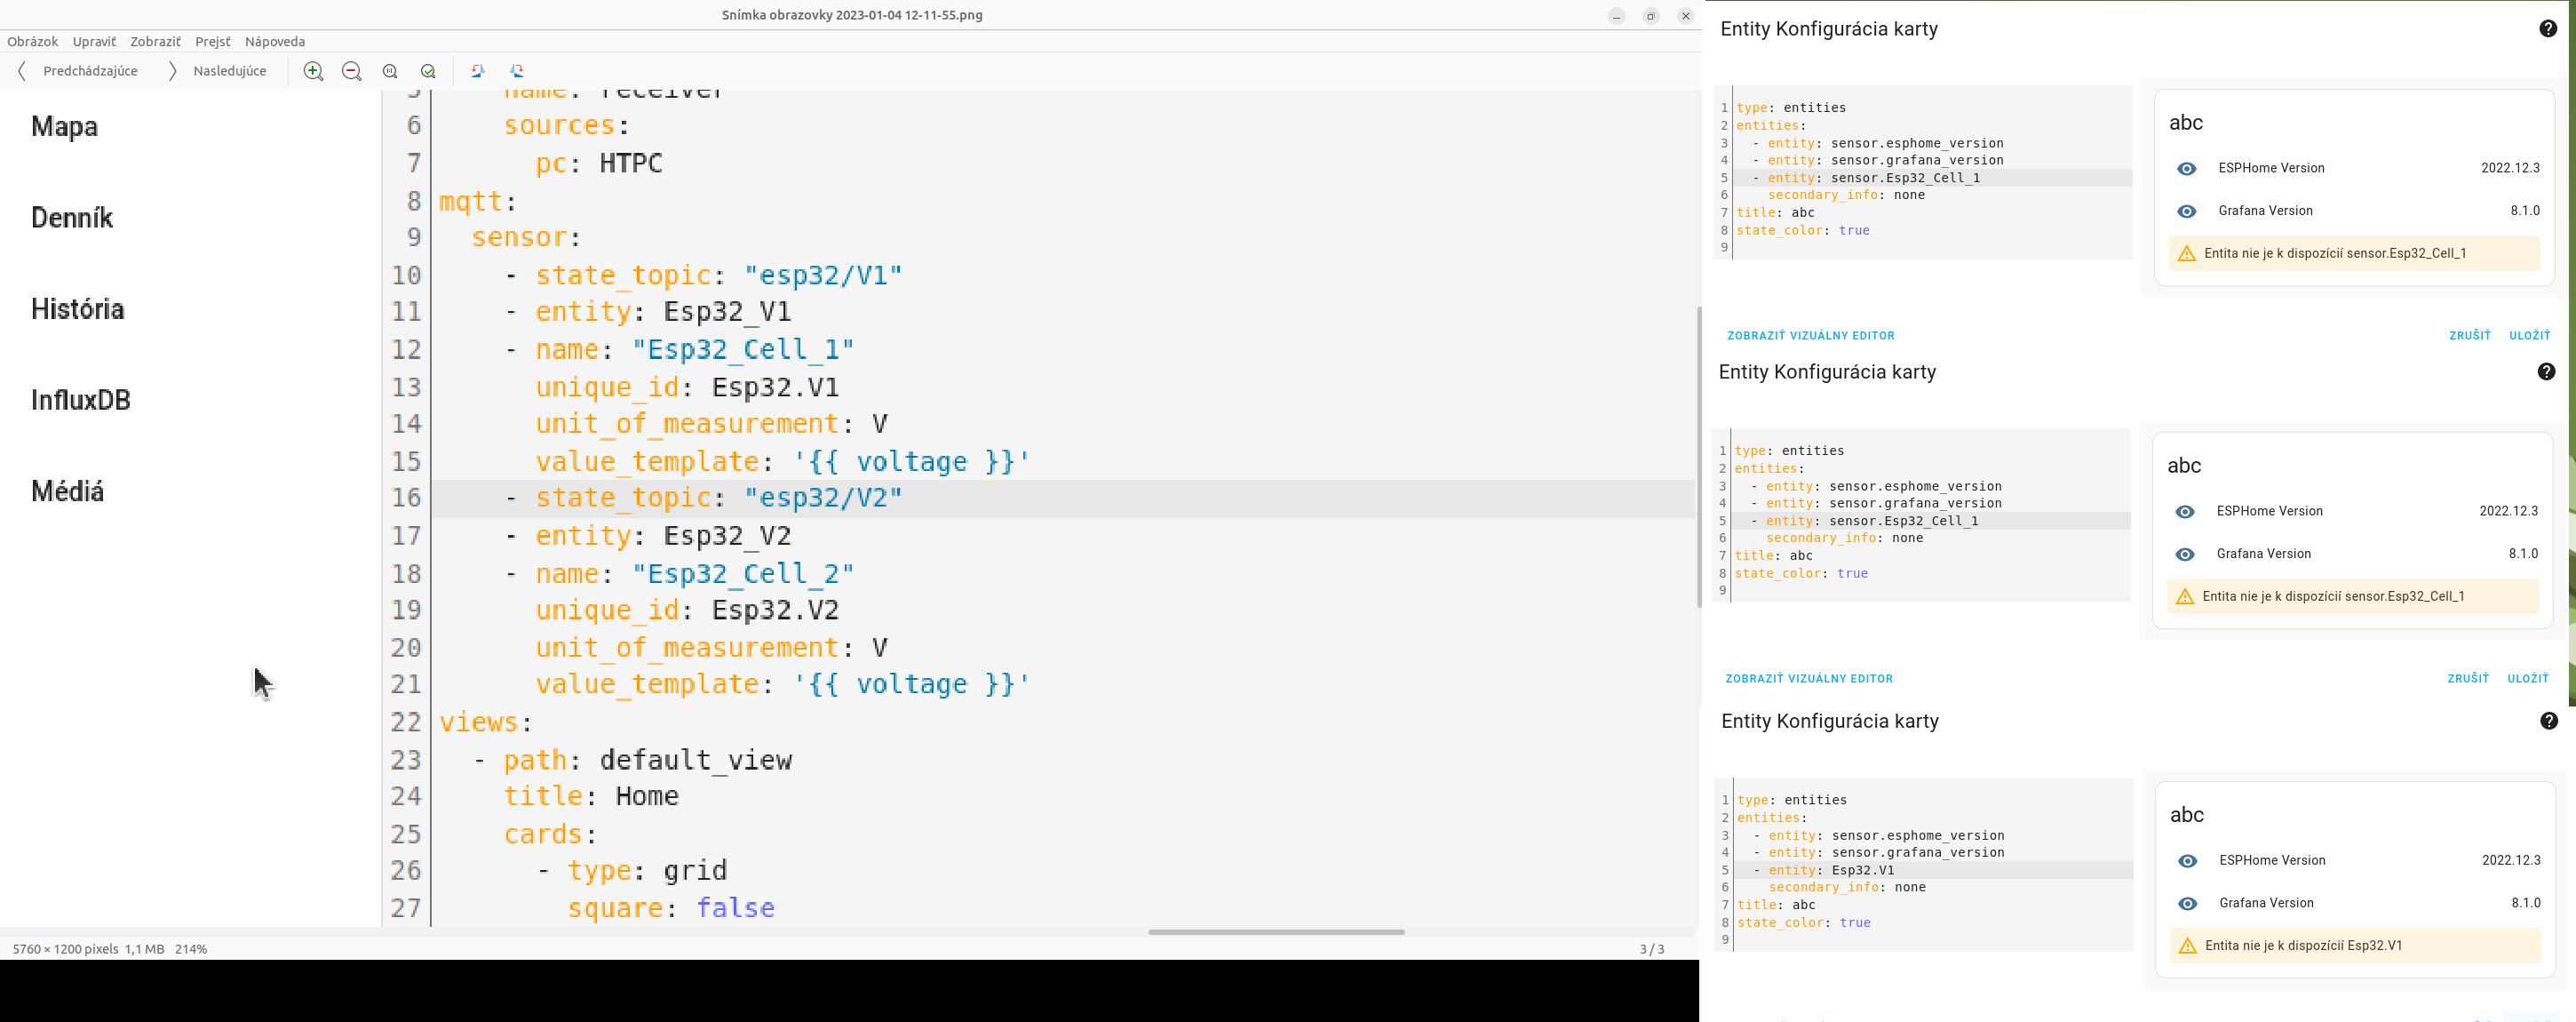Click the zoom in magnifier icon
The width and height of the screenshot is (2576, 1022).
click(313, 71)
